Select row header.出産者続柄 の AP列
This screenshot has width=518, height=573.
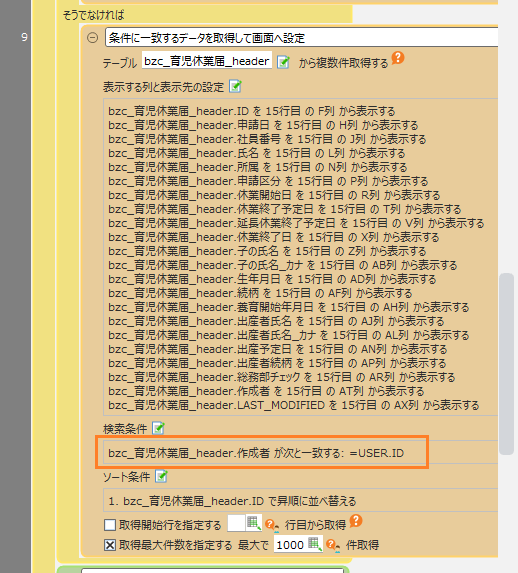[277, 363]
